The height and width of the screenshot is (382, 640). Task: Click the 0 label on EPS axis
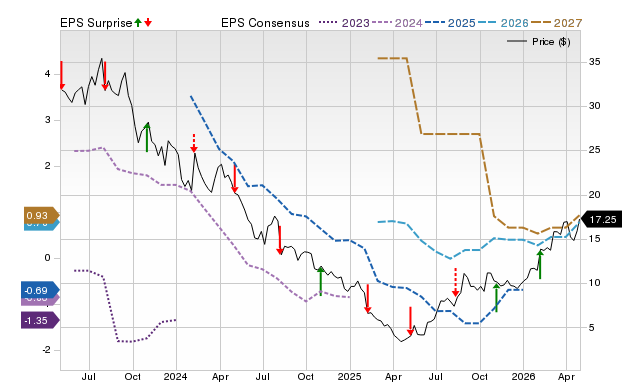47,258
